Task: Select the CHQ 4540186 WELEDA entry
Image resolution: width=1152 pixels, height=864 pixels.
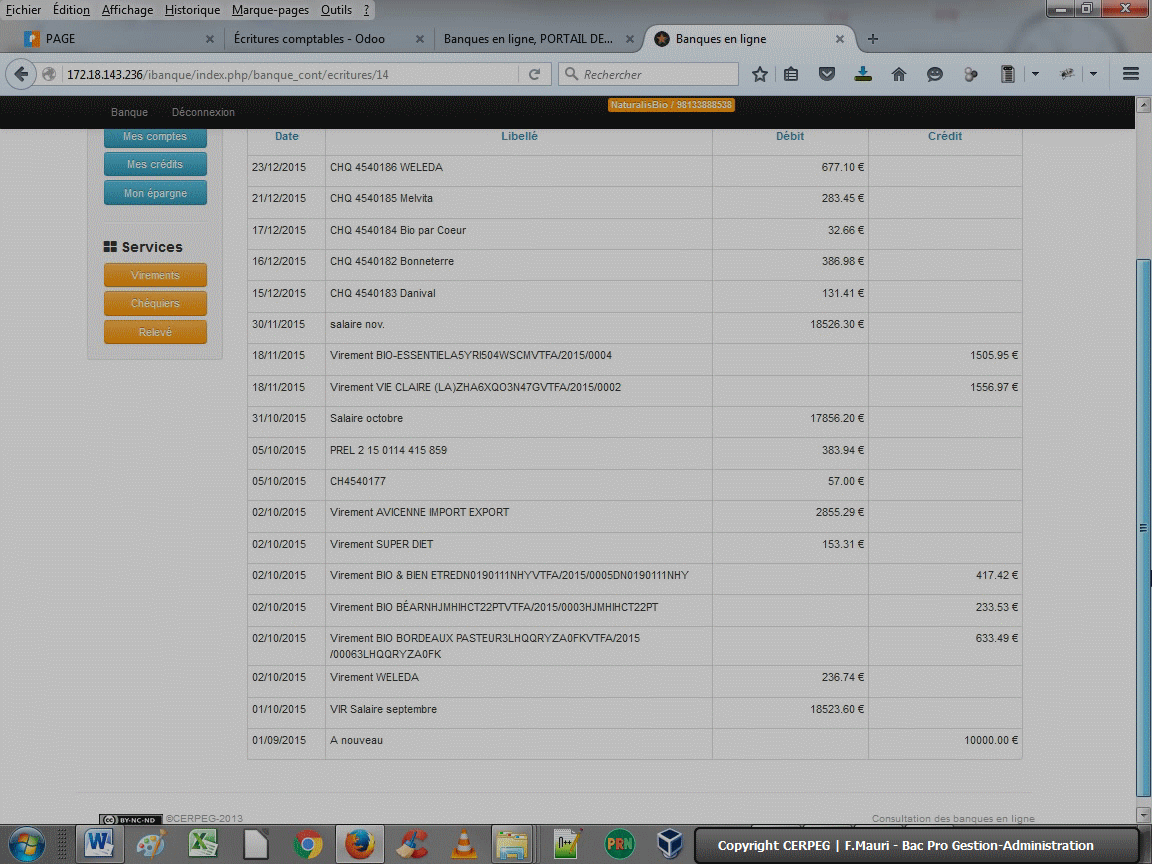Action: coord(635,168)
